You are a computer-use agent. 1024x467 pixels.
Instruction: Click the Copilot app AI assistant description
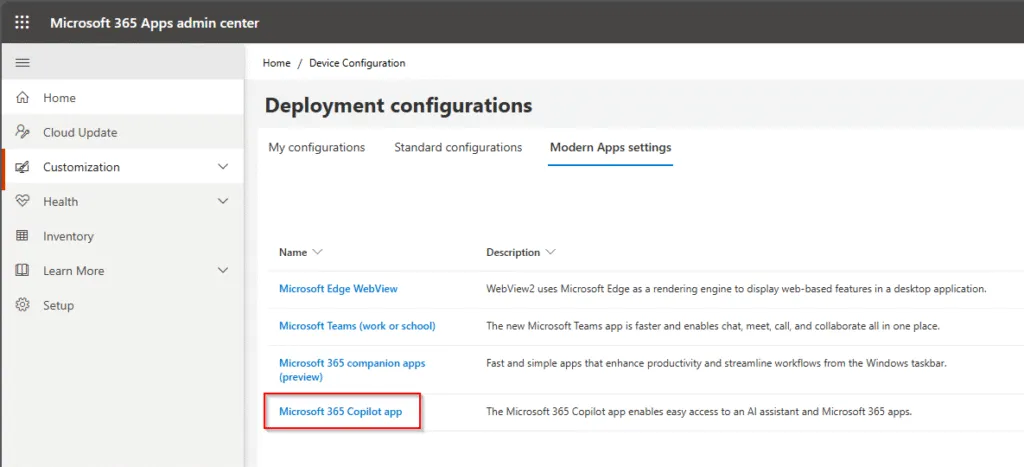pos(699,411)
